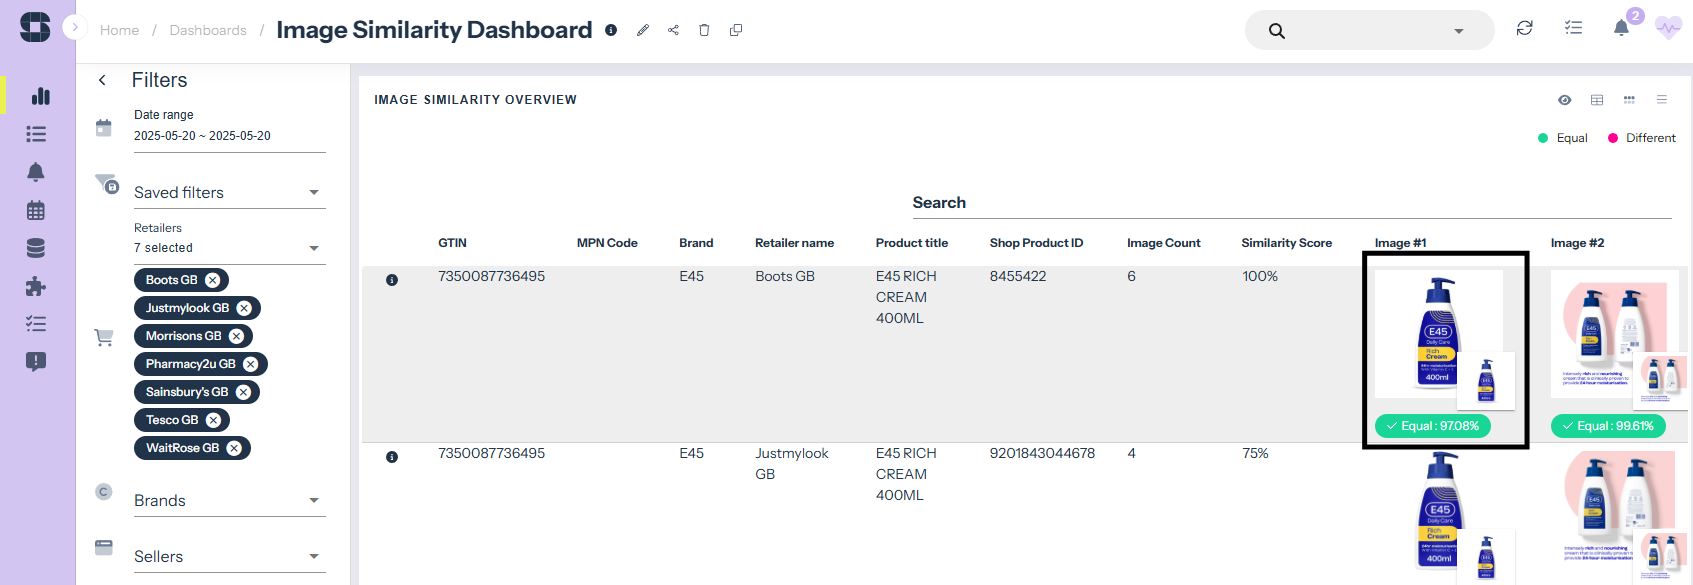Go to the Dashboards breadcrumb
1693x585 pixels.
(x=208, y=30)
